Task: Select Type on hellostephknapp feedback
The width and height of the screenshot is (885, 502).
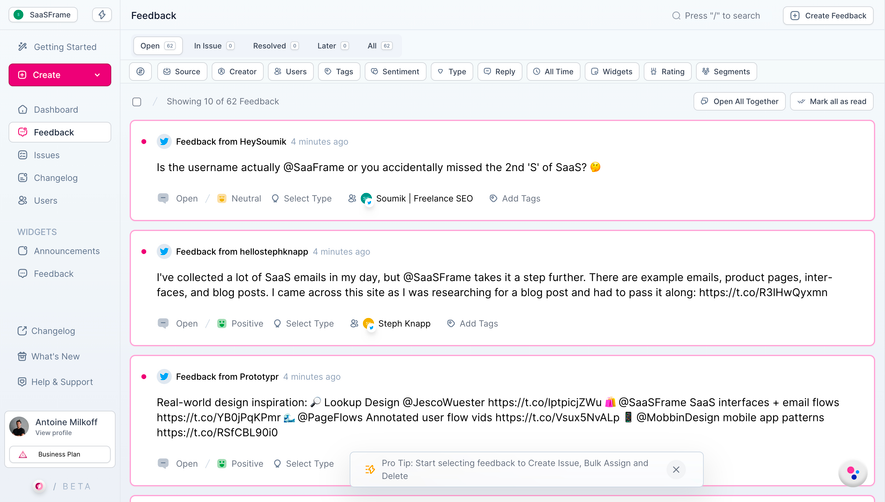Action: pos(304,324)
